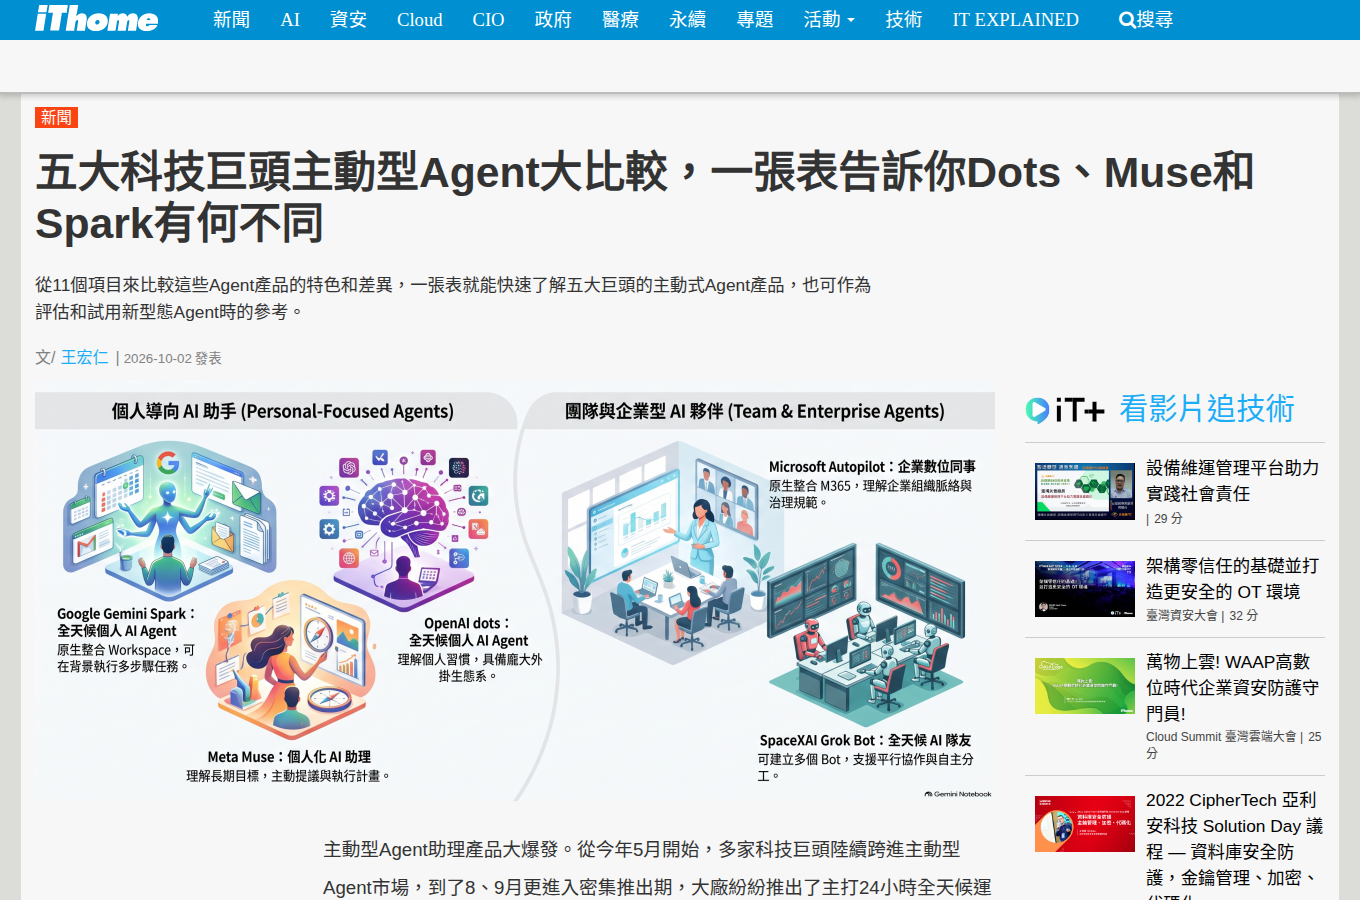This screenshot has width=1360, height=900.
Task: Open the 新聞 menu item
Action: click(232, 20)
